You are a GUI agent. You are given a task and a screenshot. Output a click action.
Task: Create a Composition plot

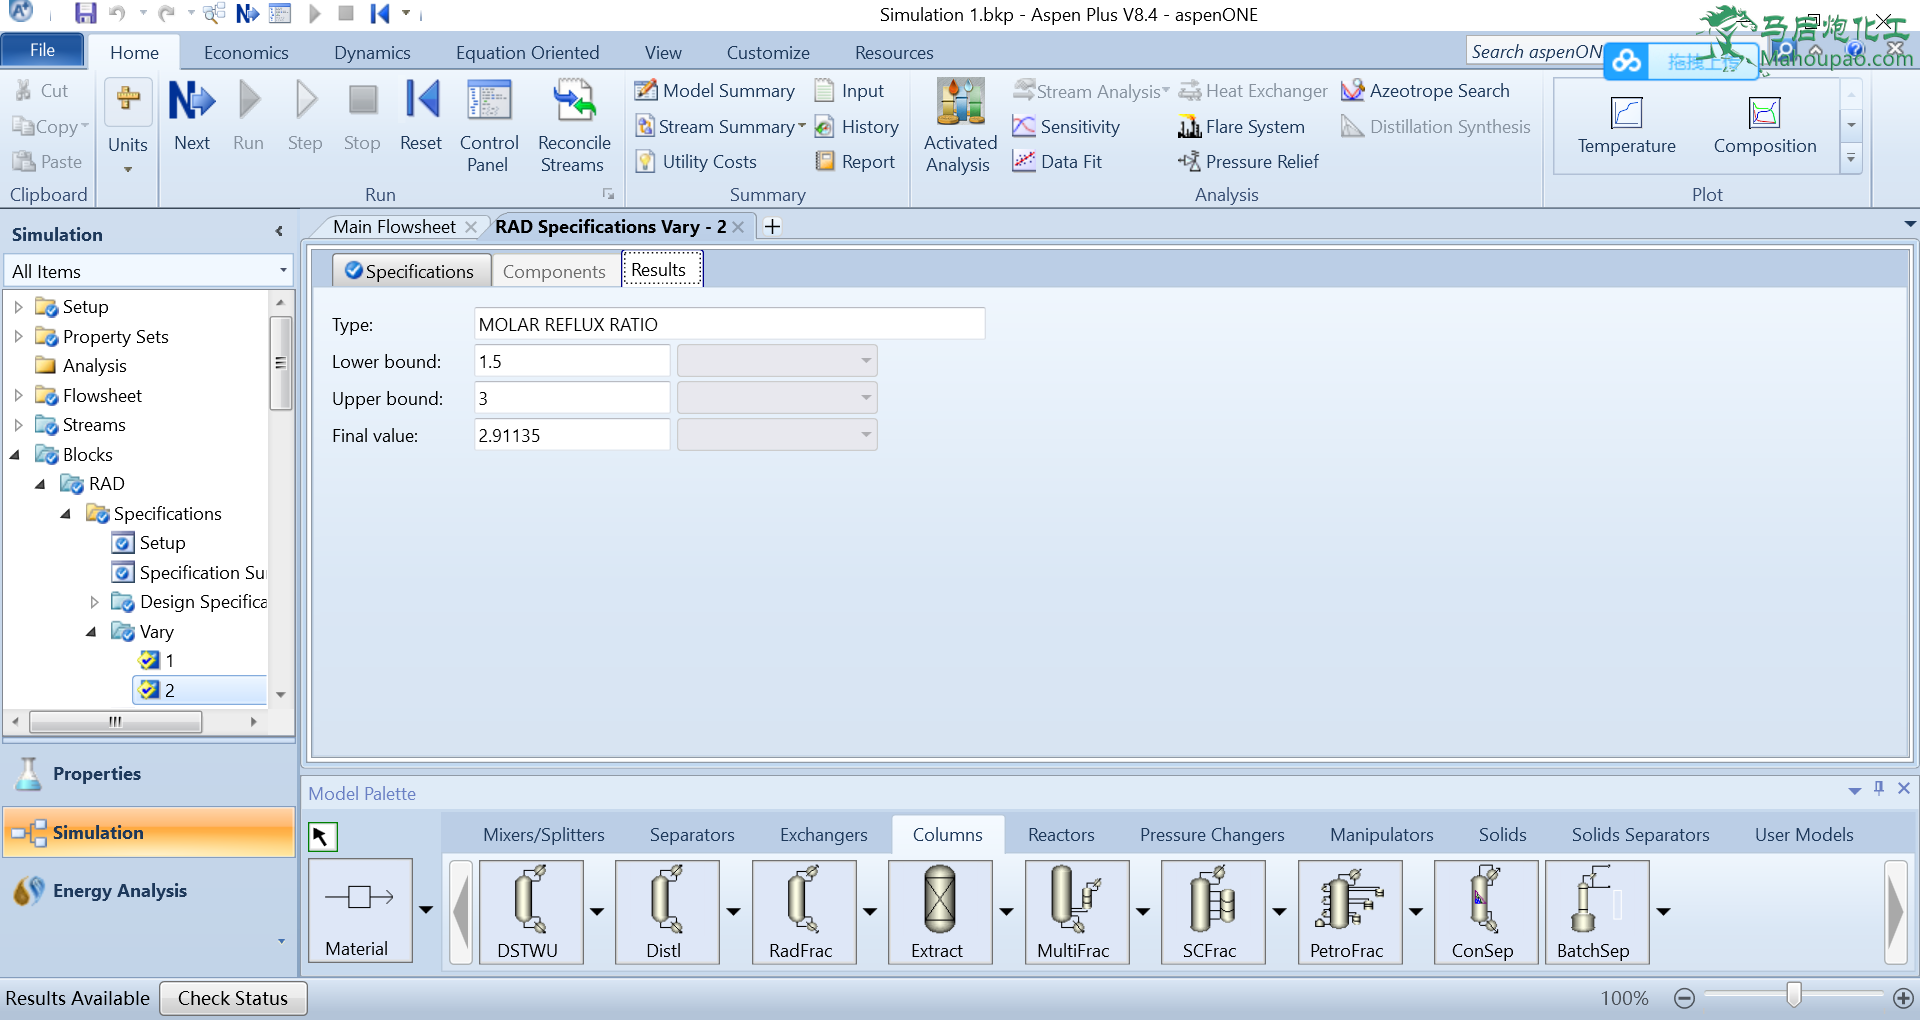point(1764,126)
